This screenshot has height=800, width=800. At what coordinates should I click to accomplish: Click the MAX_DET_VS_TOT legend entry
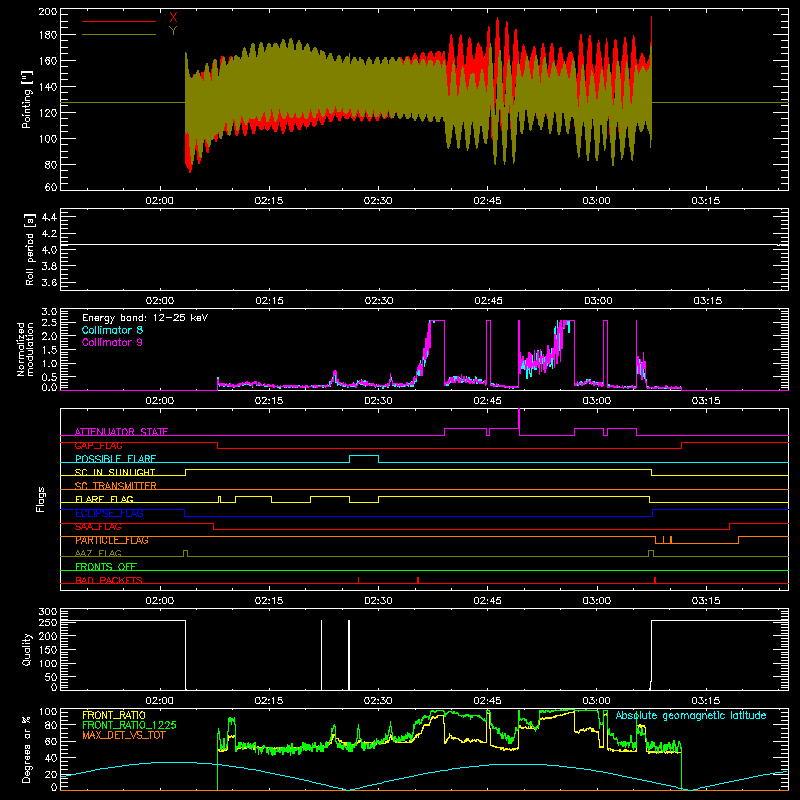tap(123, 735)
